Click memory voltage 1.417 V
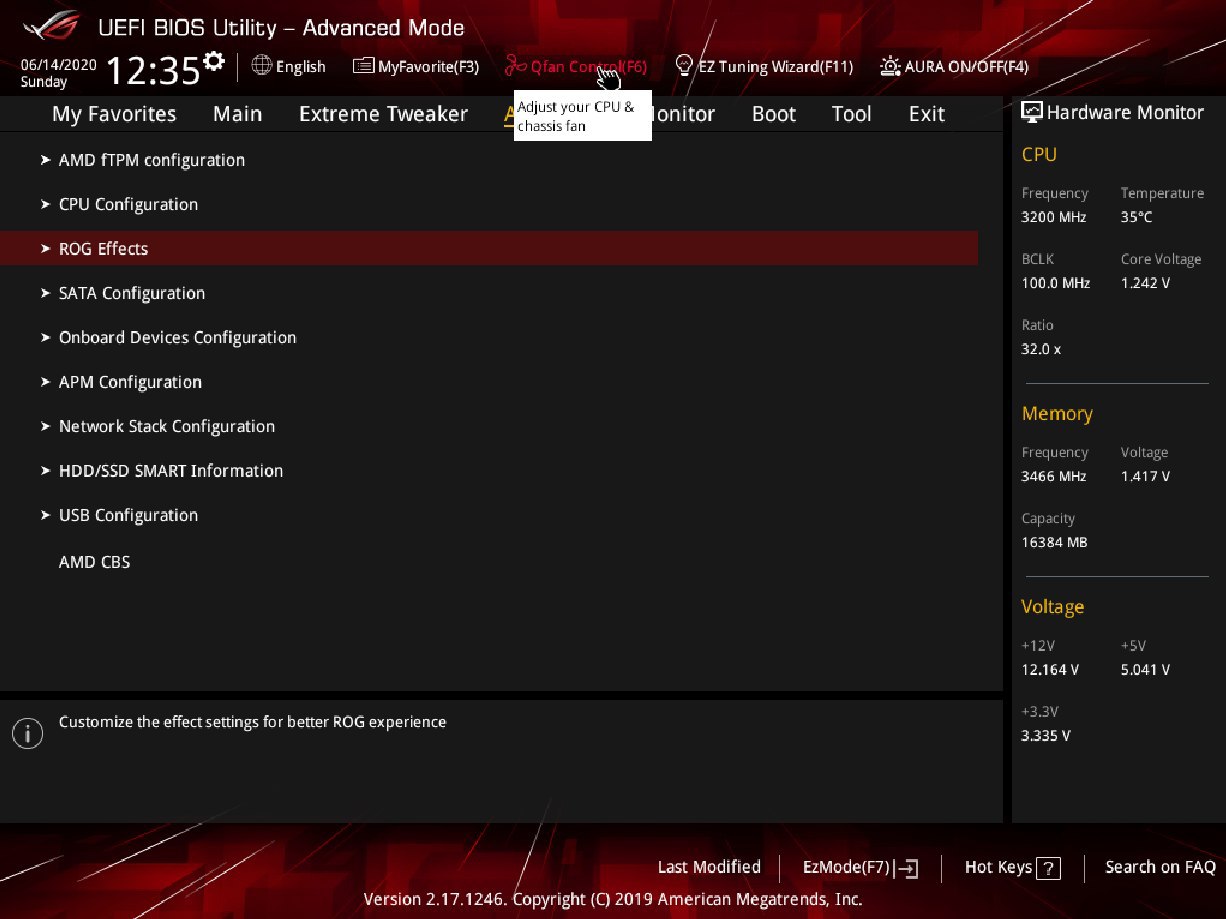This screenshot has width=1226, height=919. click(x=1146, y=476)
